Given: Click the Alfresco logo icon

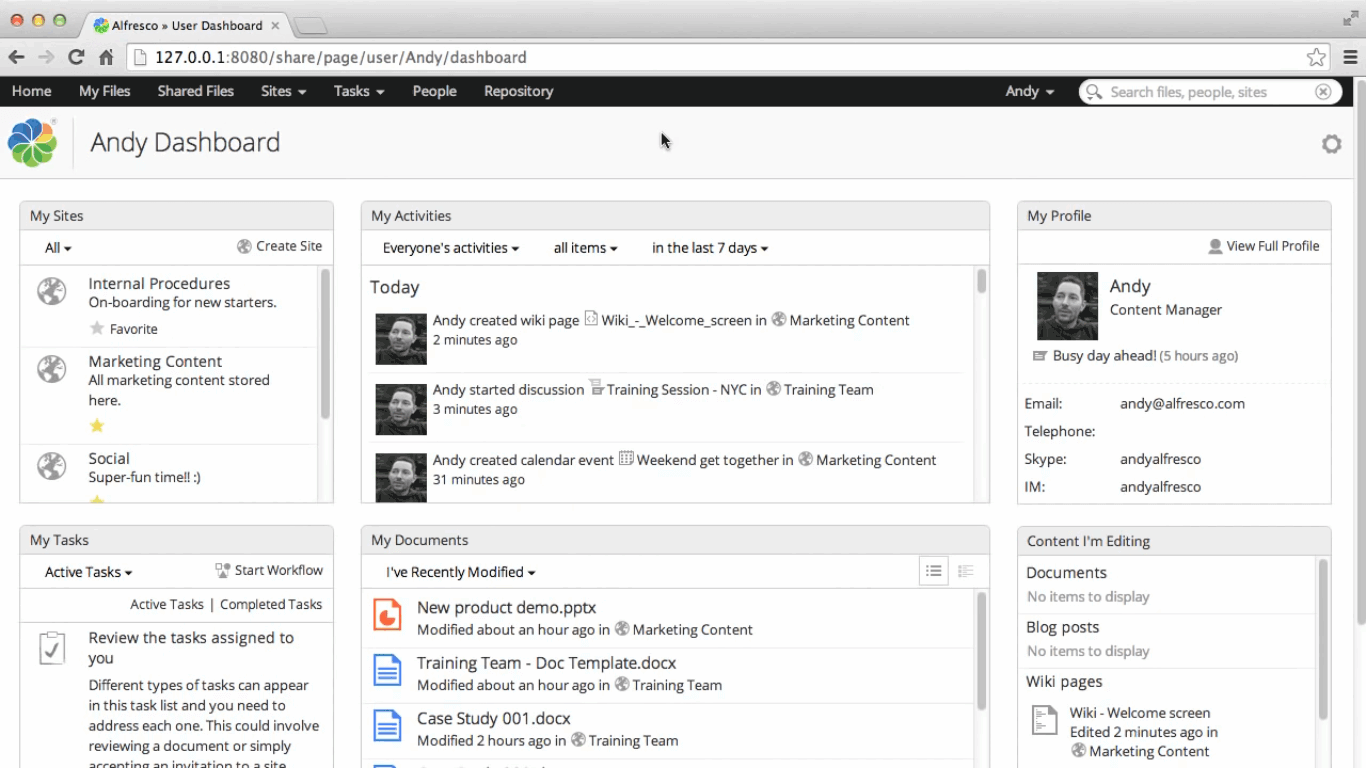Looking at the screenshot, I should tap(32, 142).
